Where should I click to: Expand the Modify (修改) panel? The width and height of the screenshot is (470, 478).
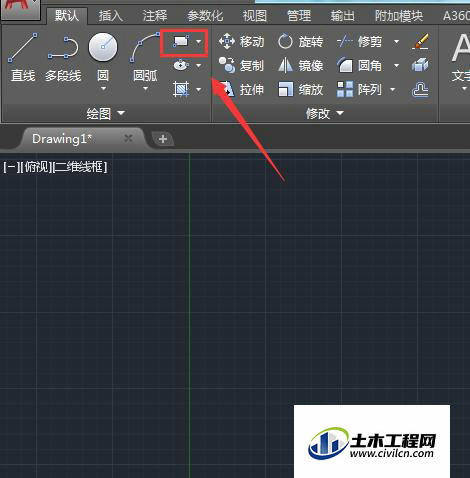[x=325, y=113]
